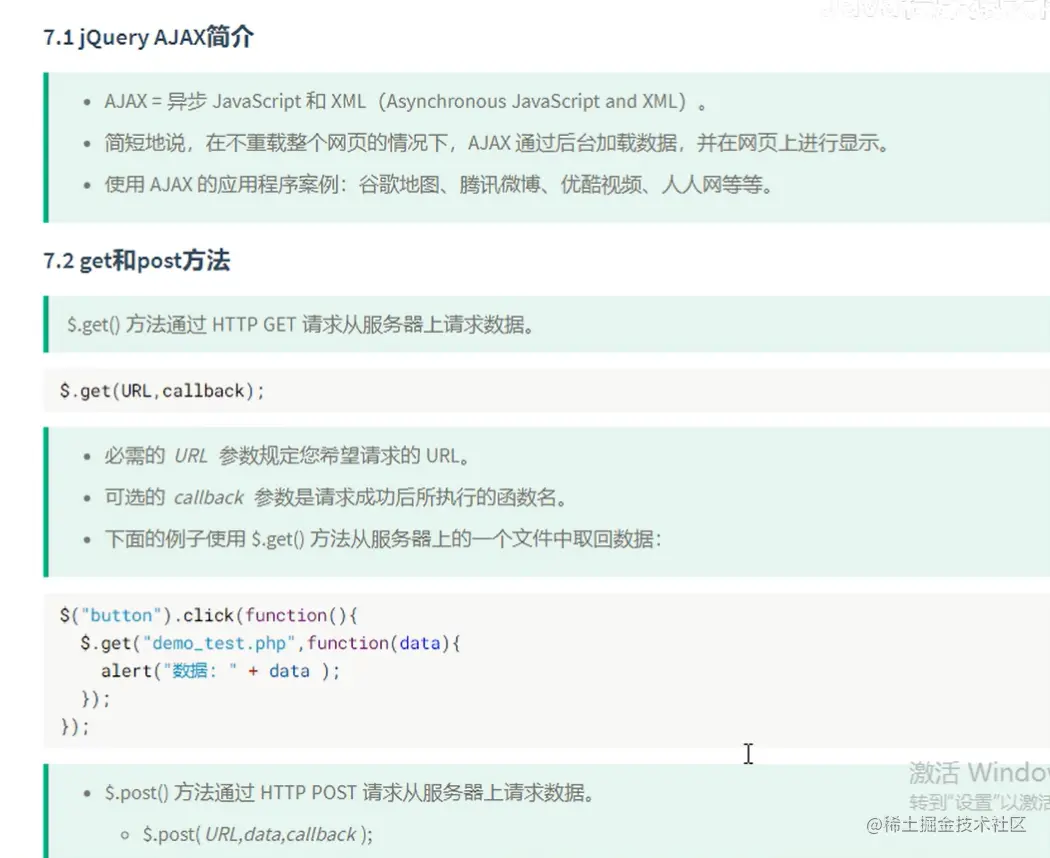Click the bullet "$.post() 方法通过 HTTP POST"
This screenshot has height=858, width=1050.
349,794
